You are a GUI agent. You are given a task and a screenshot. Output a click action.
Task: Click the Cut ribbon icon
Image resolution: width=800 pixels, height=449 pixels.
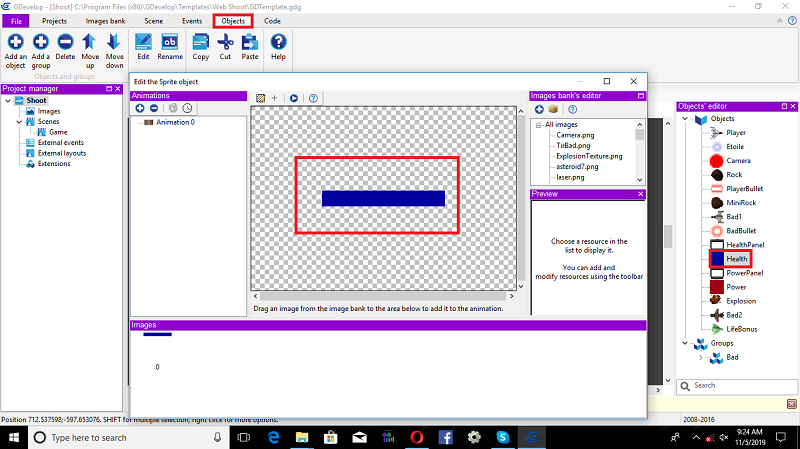225,42
